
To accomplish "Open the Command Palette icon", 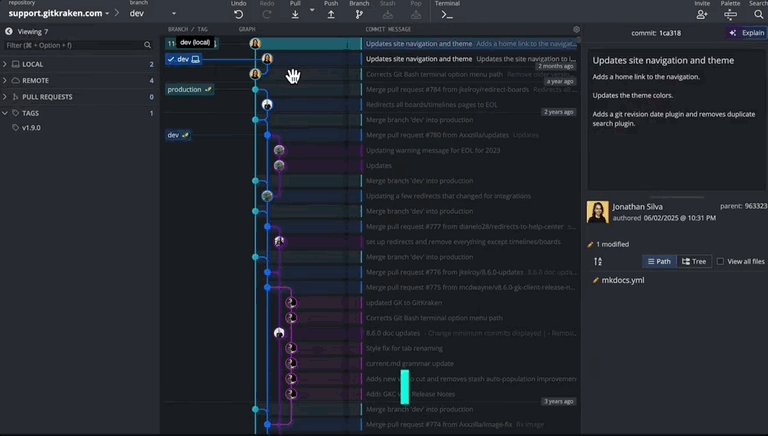I will [730, 14].
